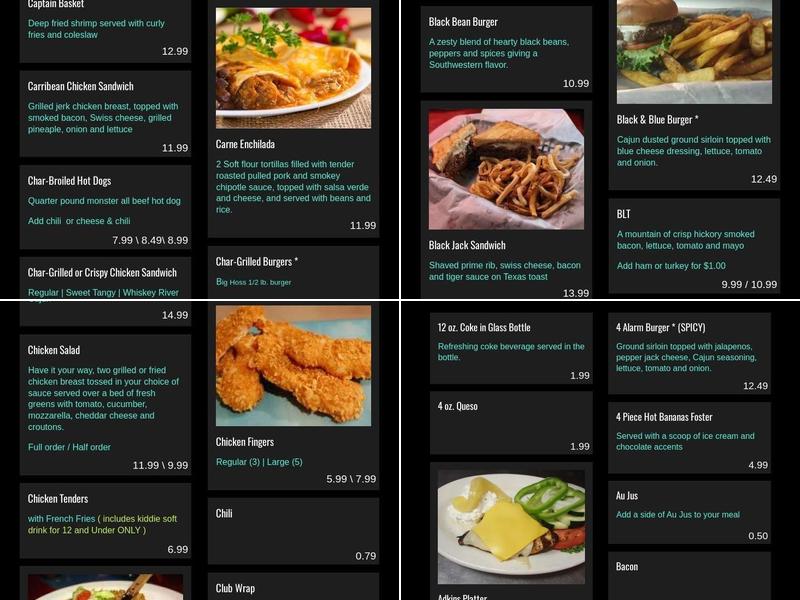Click the Black Jack Sandwich image

506,169
